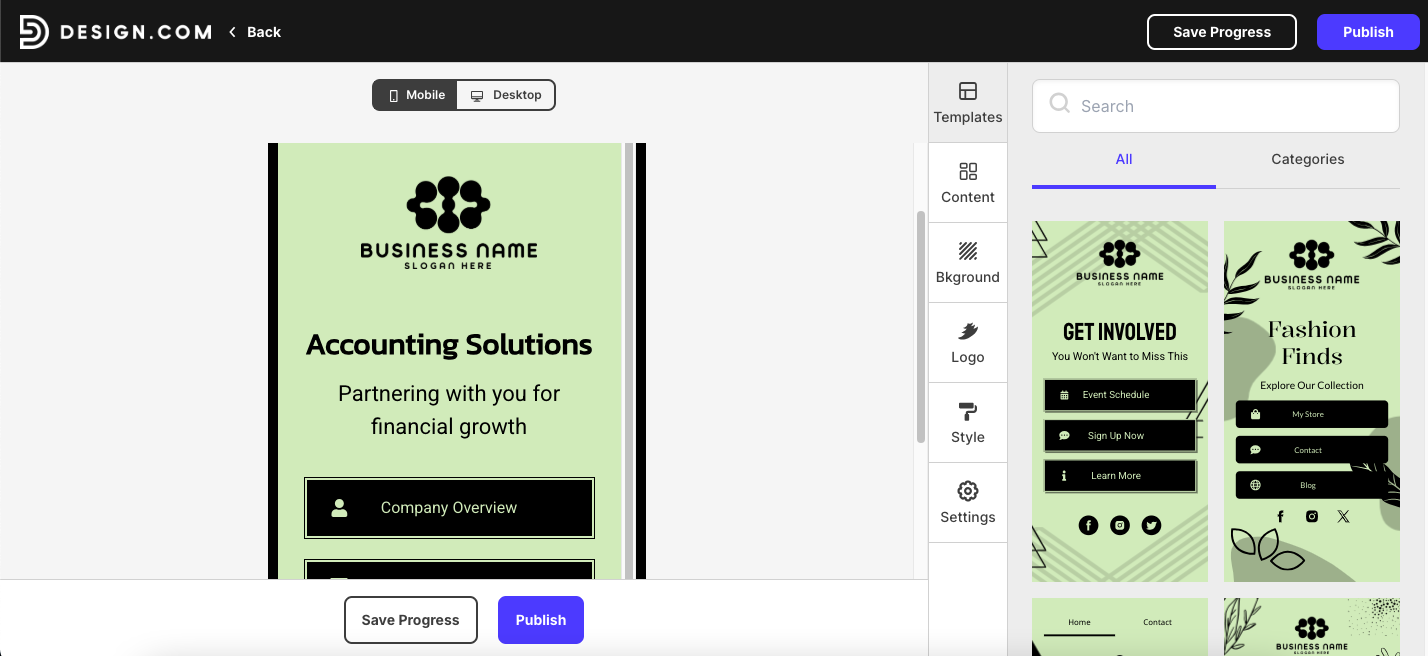
Task: Open the Templates sidebar panel
Action: 967,103
